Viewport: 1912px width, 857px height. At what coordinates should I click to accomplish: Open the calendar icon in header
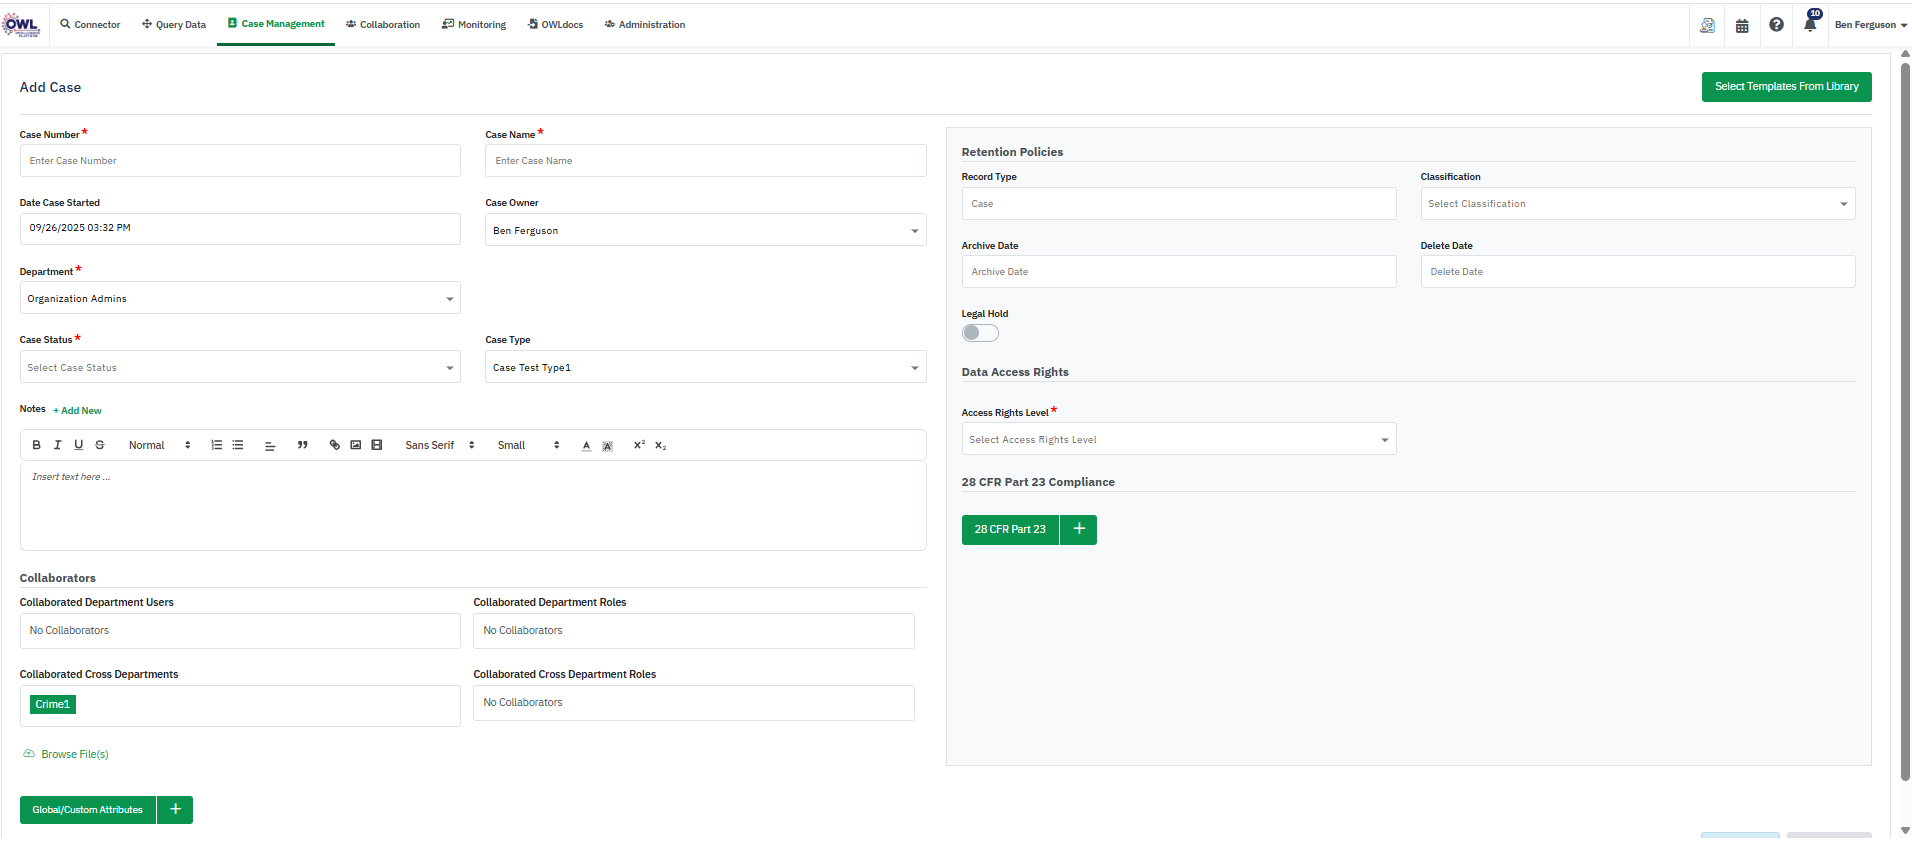pyautogui.click(x=1742, y=26)
